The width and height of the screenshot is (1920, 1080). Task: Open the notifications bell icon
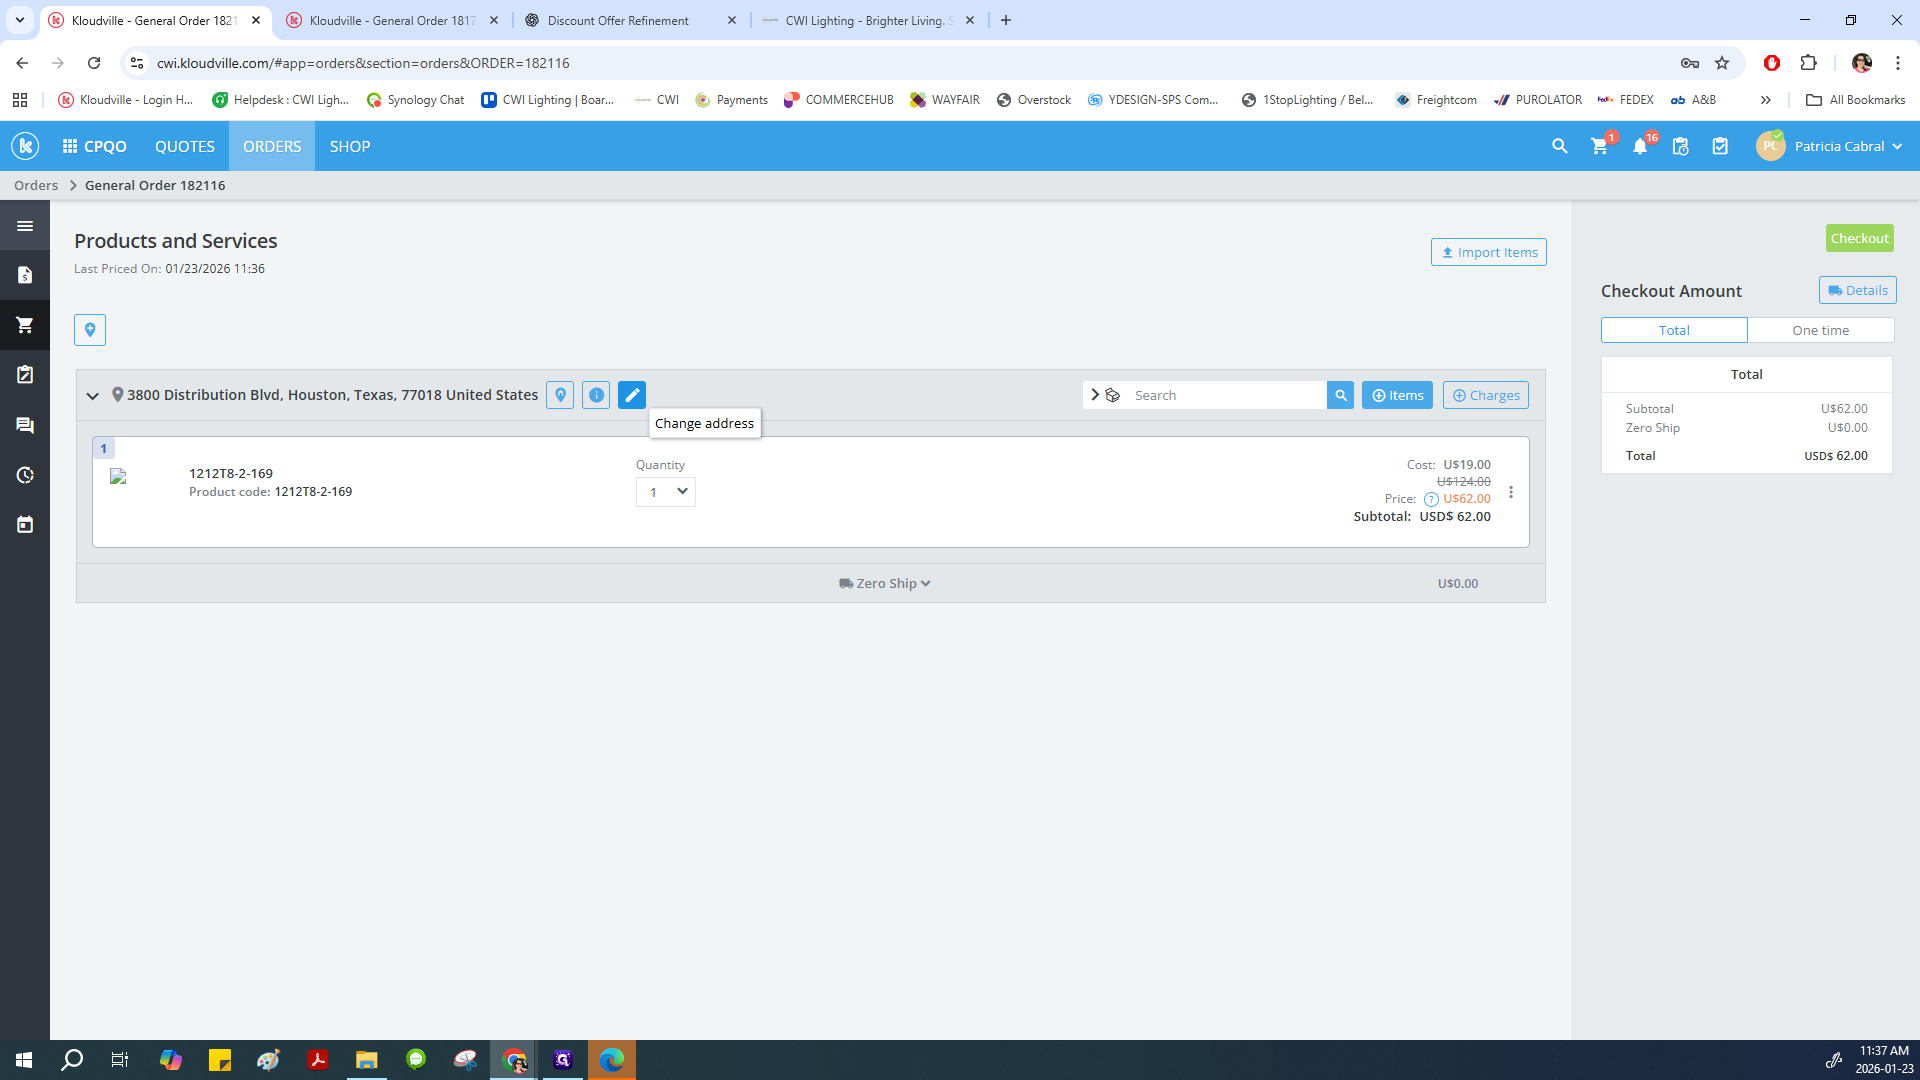click(x=1639, y=146)
